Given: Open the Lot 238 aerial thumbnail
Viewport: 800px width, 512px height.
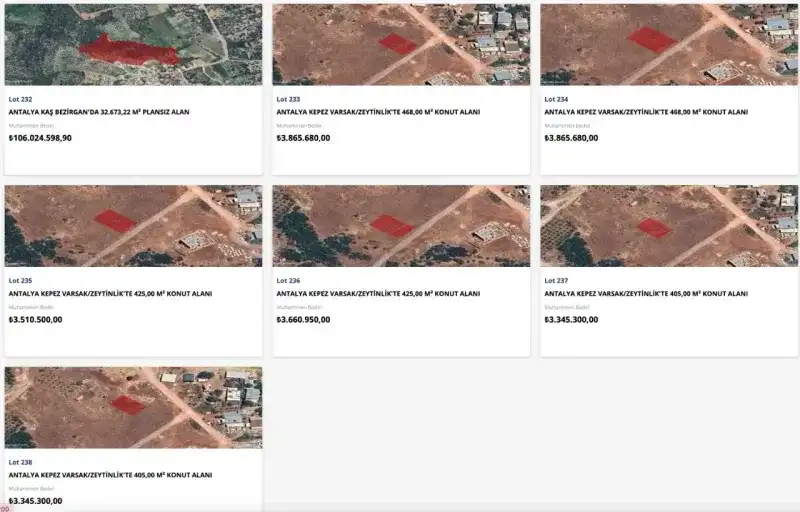Looking at the screenshot, I should 133,406.
